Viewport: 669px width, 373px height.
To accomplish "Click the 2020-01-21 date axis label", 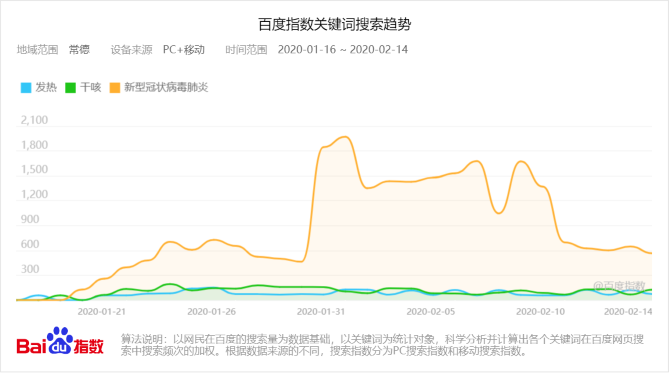I will click(102, 312).
